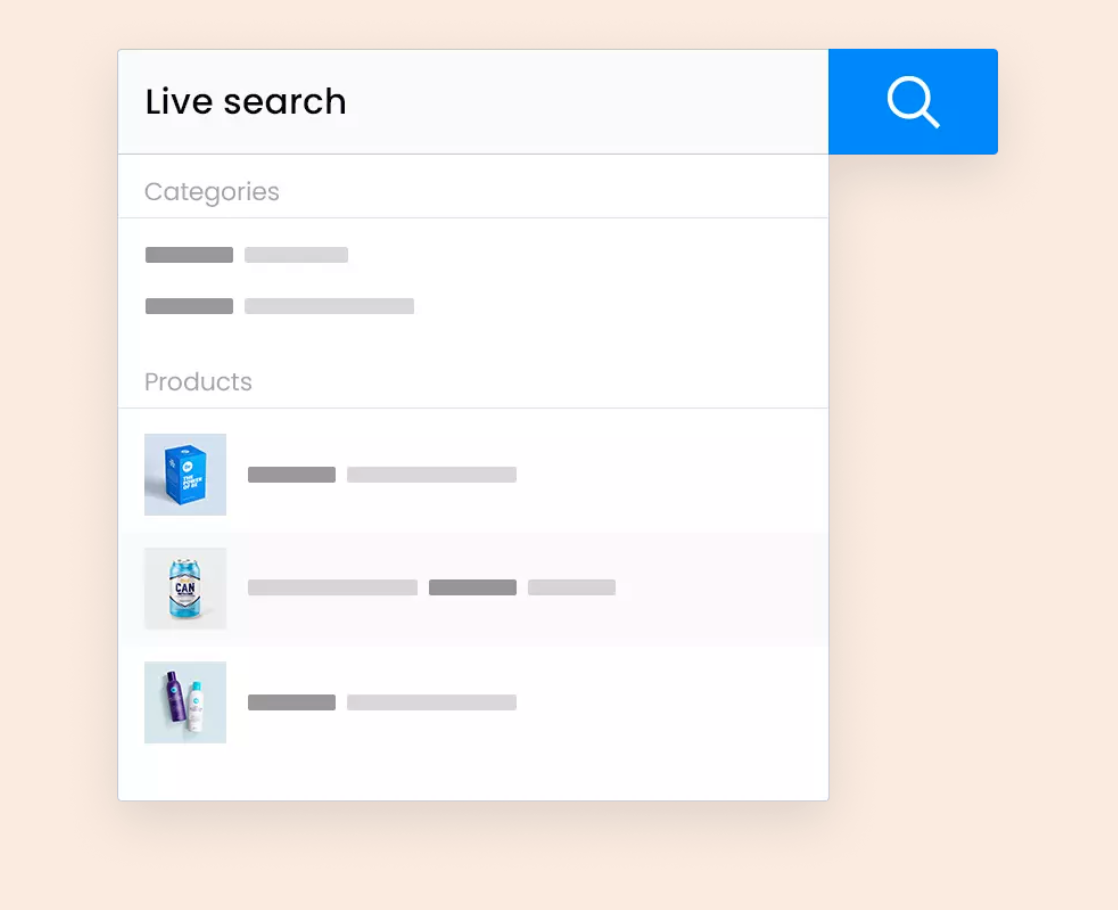Choose the highlighted CAN product result text
1118x910 pixels.
(431, 588)
